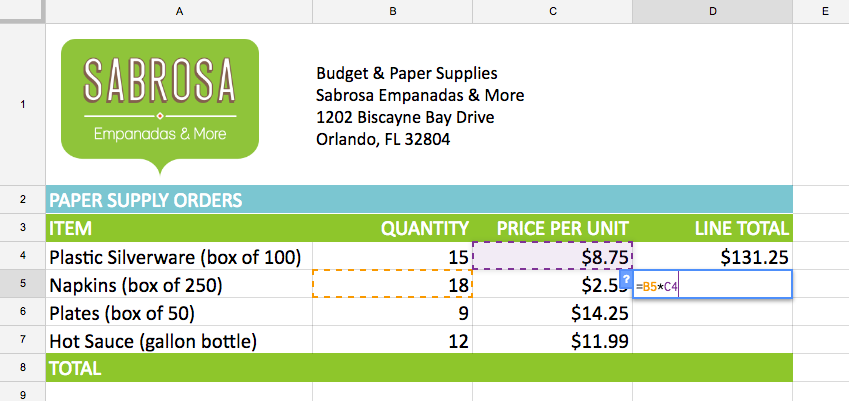The width and height of the screenshot is (849, 401).
Task: Select column D header
Action: pyautogui.click(x=712, y=11)
